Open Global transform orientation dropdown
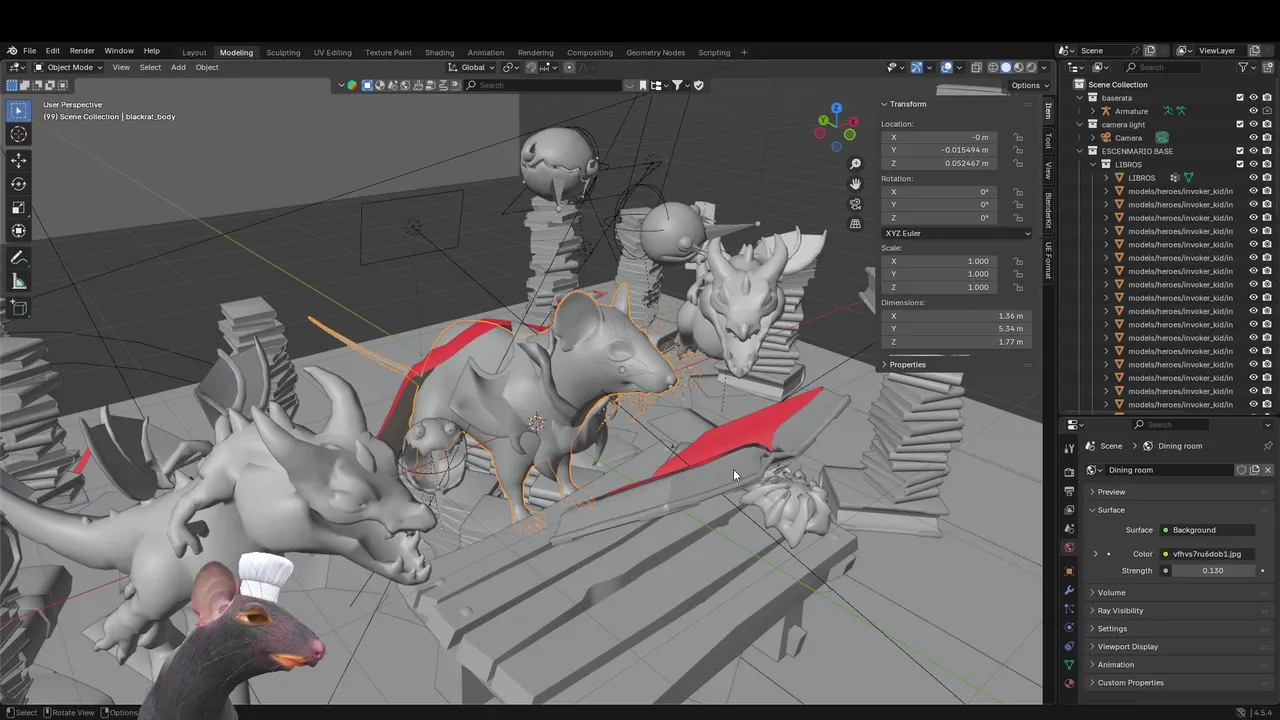The height and width of the screenshot is (720, 1280). click(x=471, y=67)
